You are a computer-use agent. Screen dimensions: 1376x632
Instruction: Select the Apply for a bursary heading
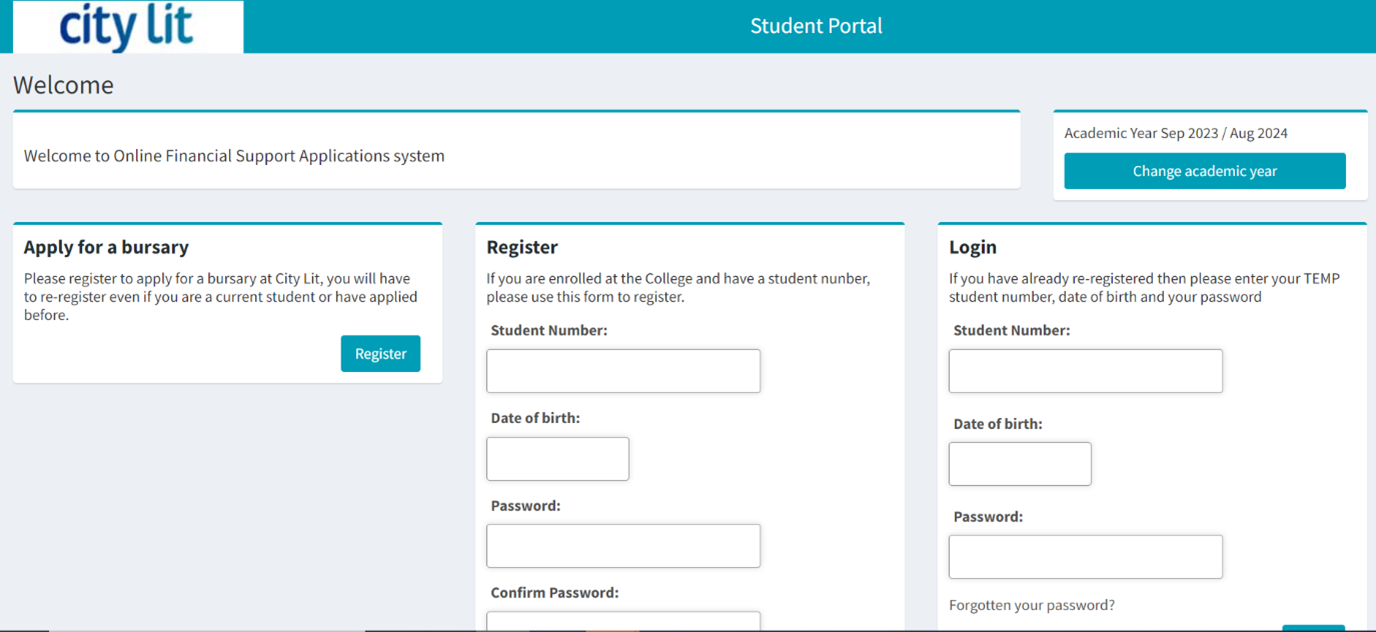click(106, 247)
